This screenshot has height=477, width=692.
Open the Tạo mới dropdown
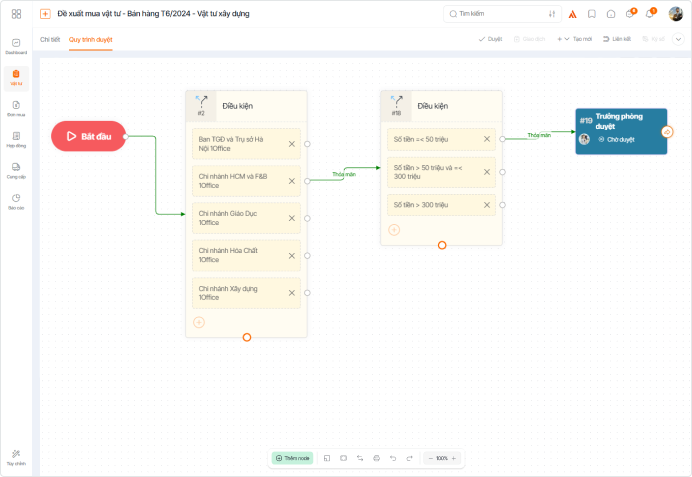pos(574,39)
